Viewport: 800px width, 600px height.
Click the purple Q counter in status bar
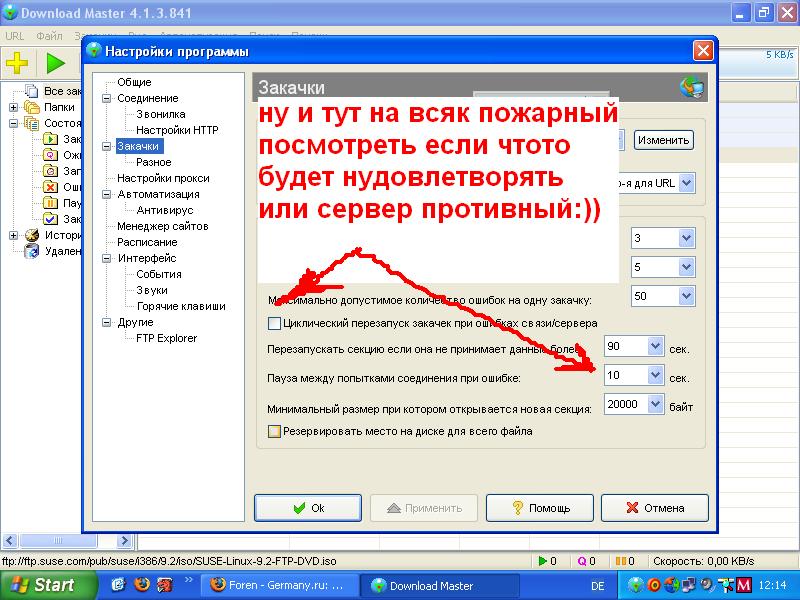[586, 561]
